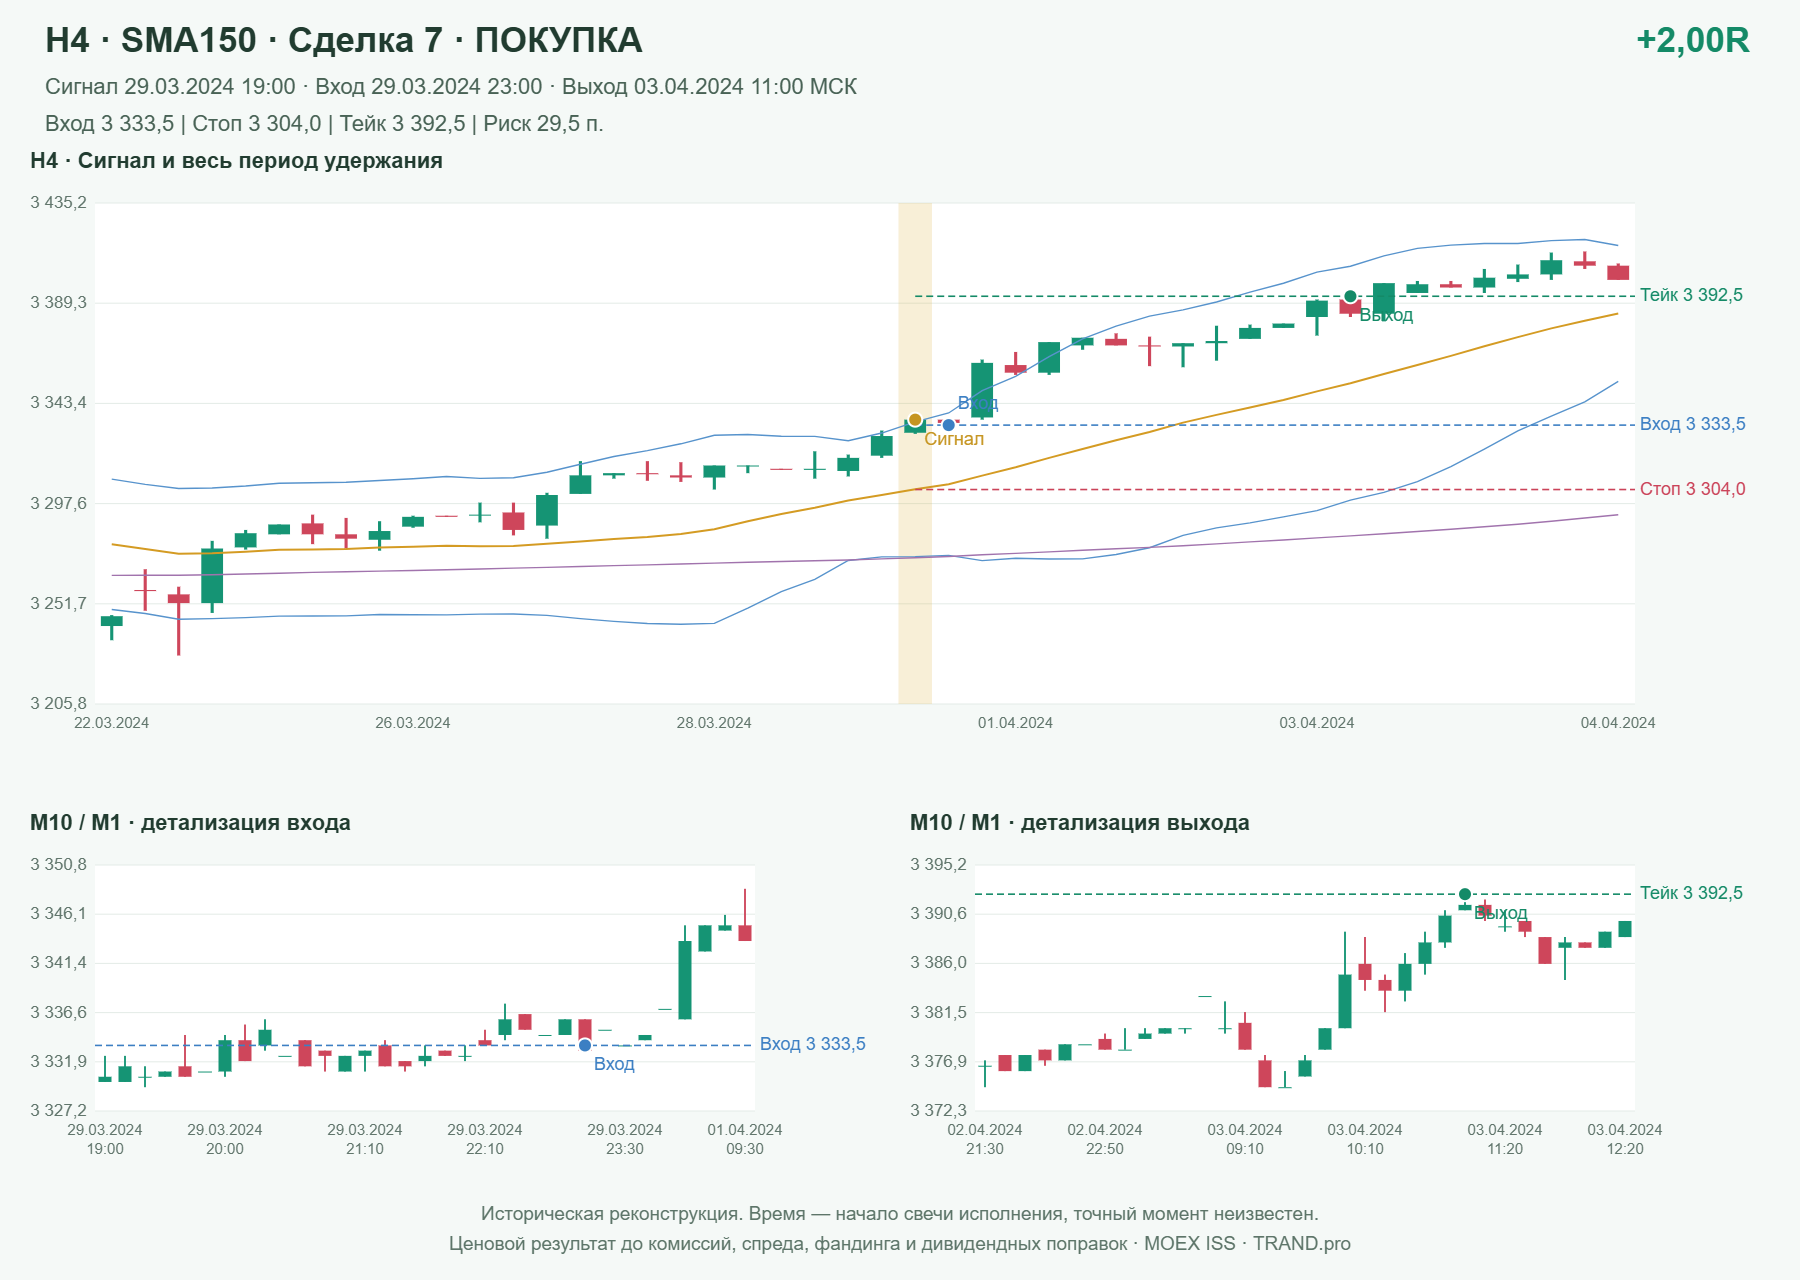Click the 3 205,8 price axis label
This screenshot has width=1800, height=1280.
pyautogui.click(x=58, y=704)
